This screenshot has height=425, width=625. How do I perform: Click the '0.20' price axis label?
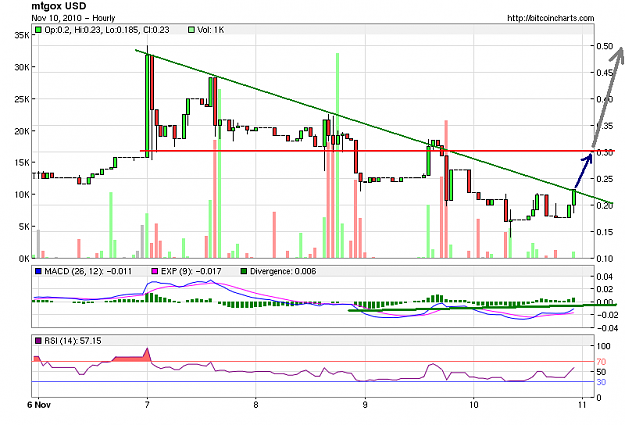pyautogui.click(x=605, y=205)
